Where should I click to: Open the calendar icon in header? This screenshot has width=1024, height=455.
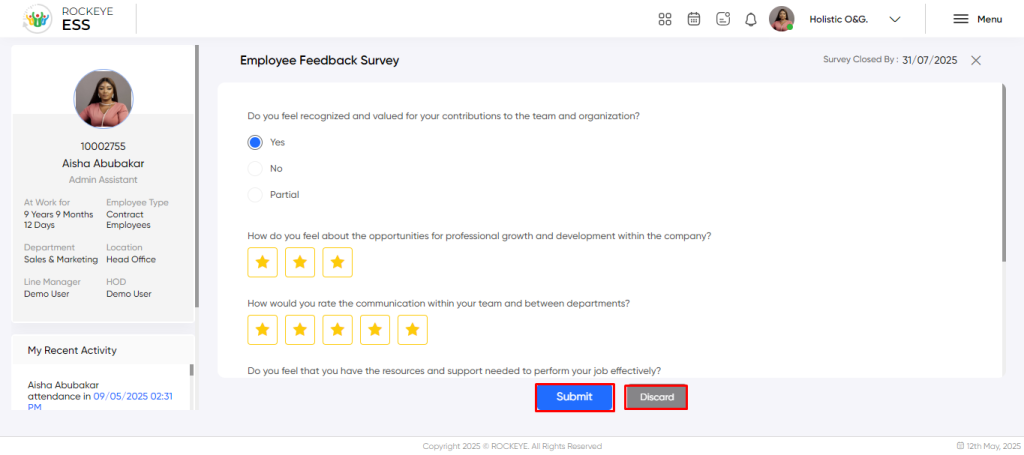pos(694,19)
